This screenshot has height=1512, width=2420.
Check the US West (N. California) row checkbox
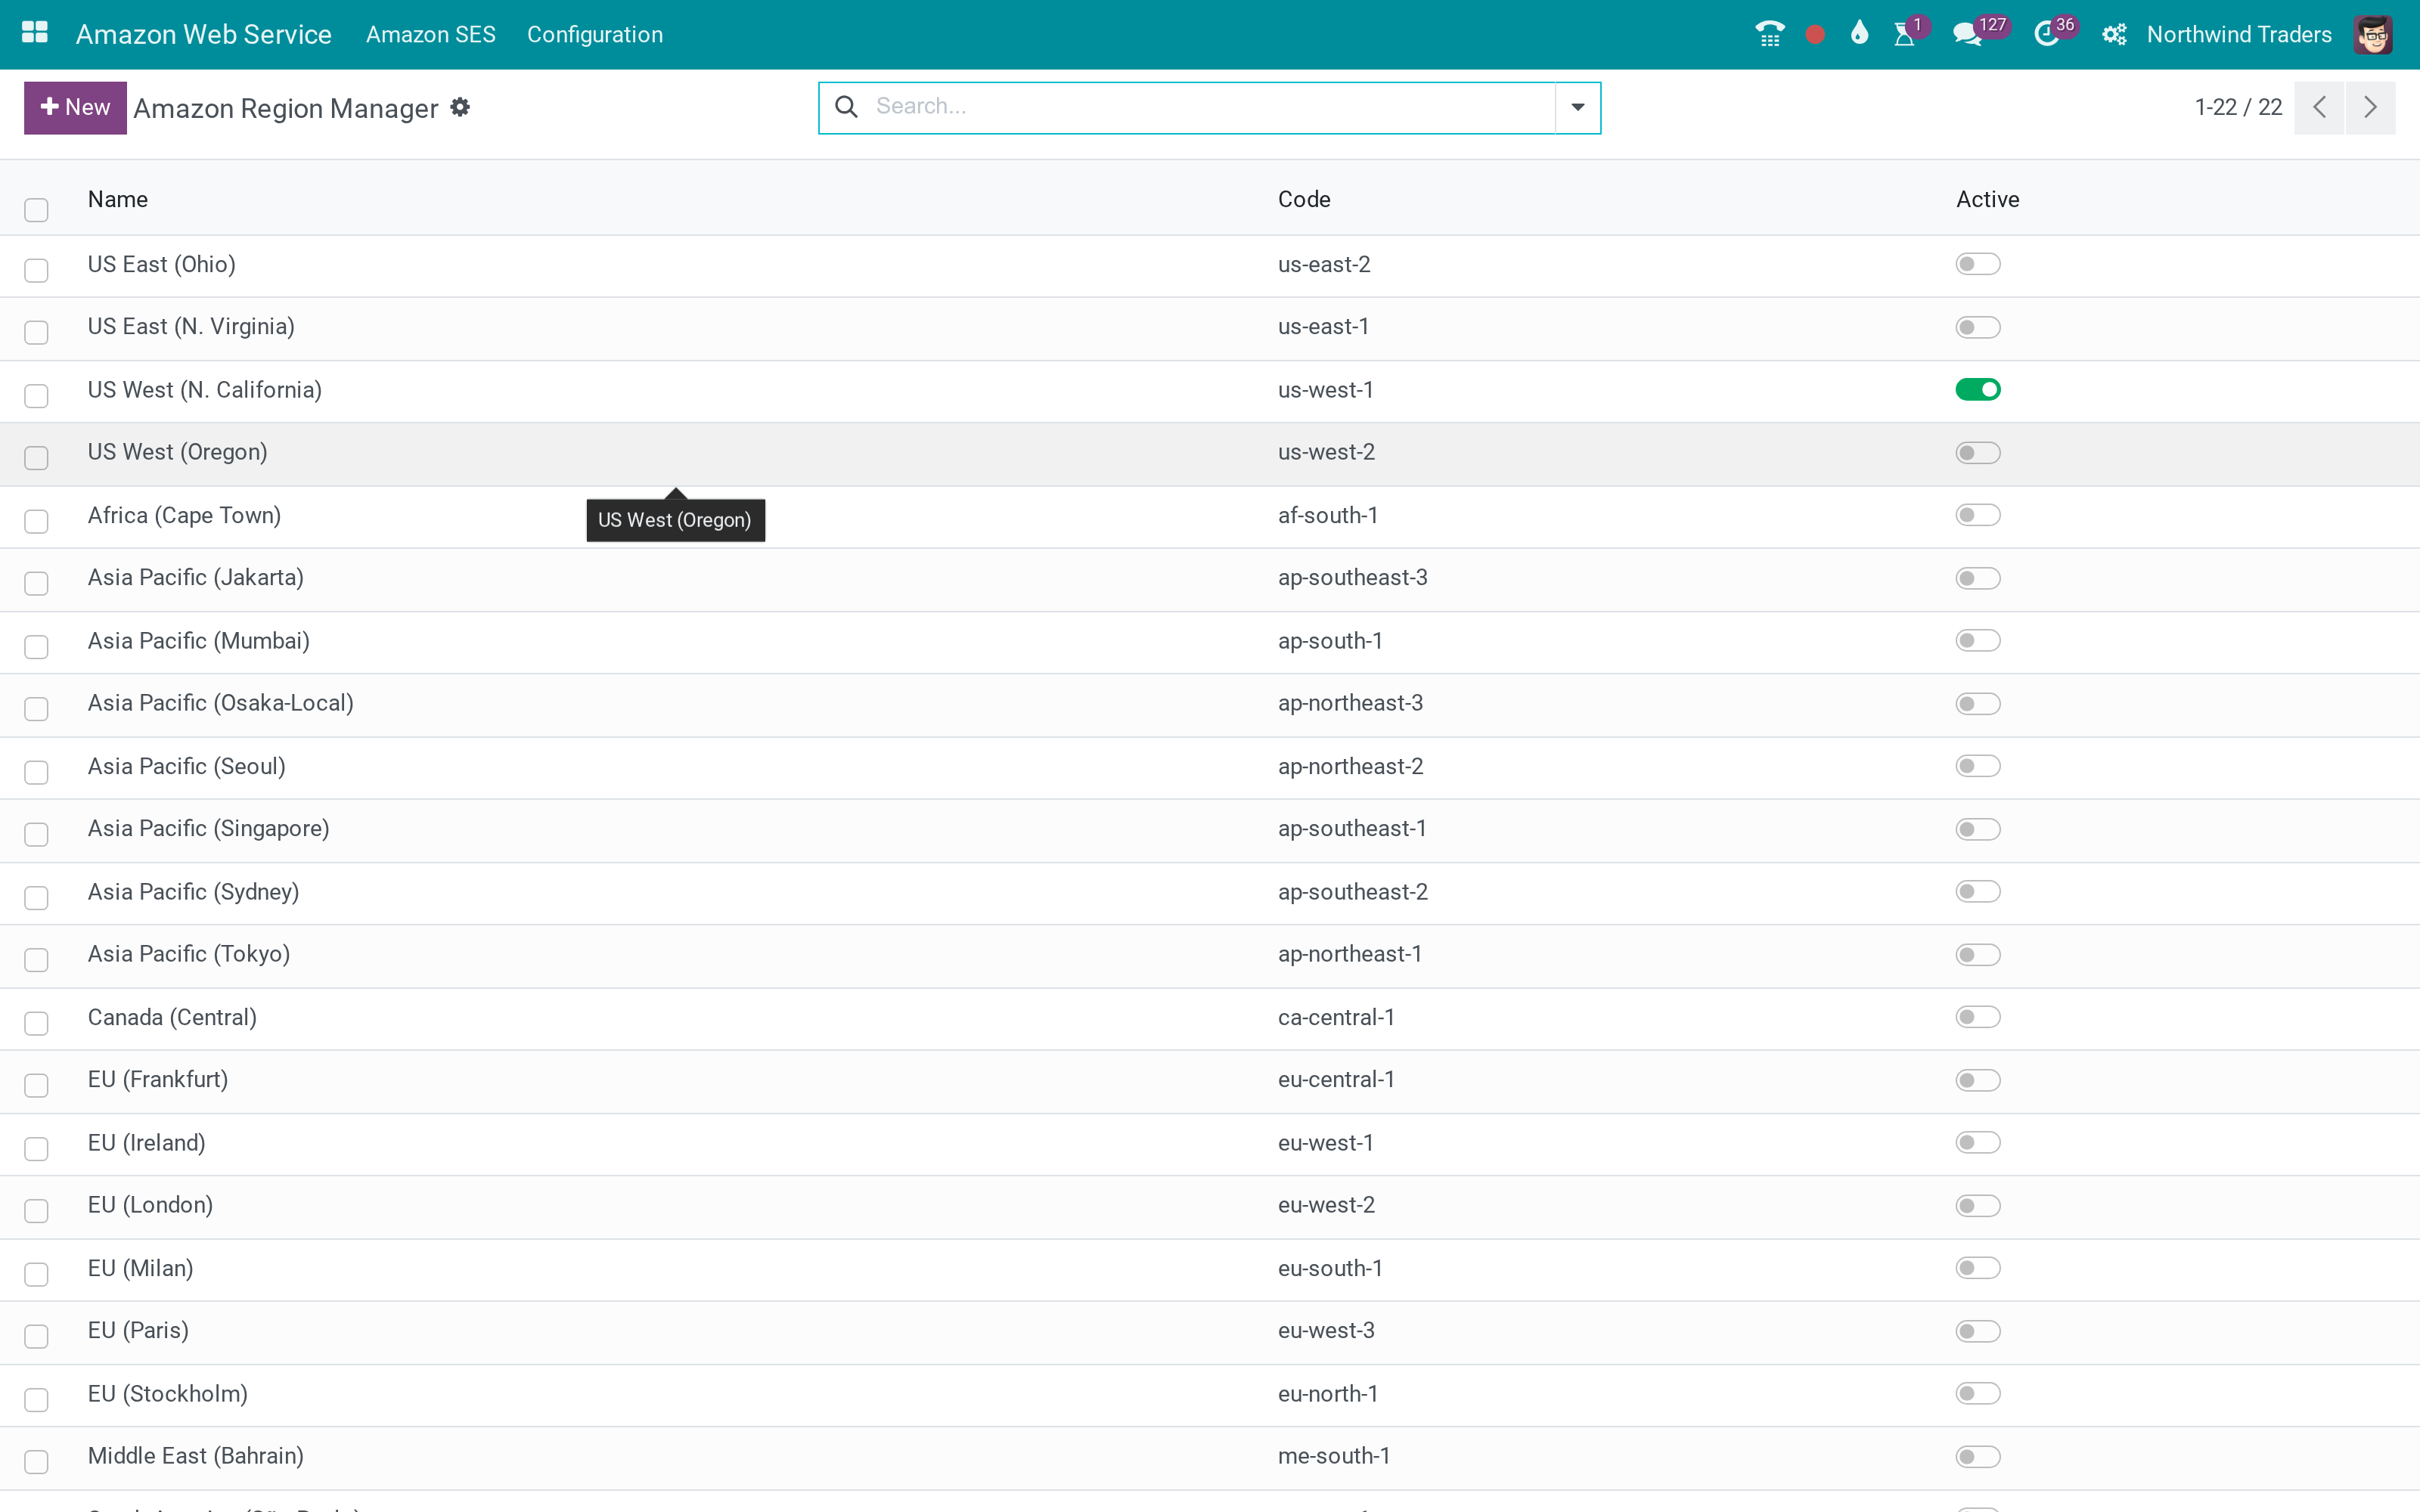[x=36, y=395]
